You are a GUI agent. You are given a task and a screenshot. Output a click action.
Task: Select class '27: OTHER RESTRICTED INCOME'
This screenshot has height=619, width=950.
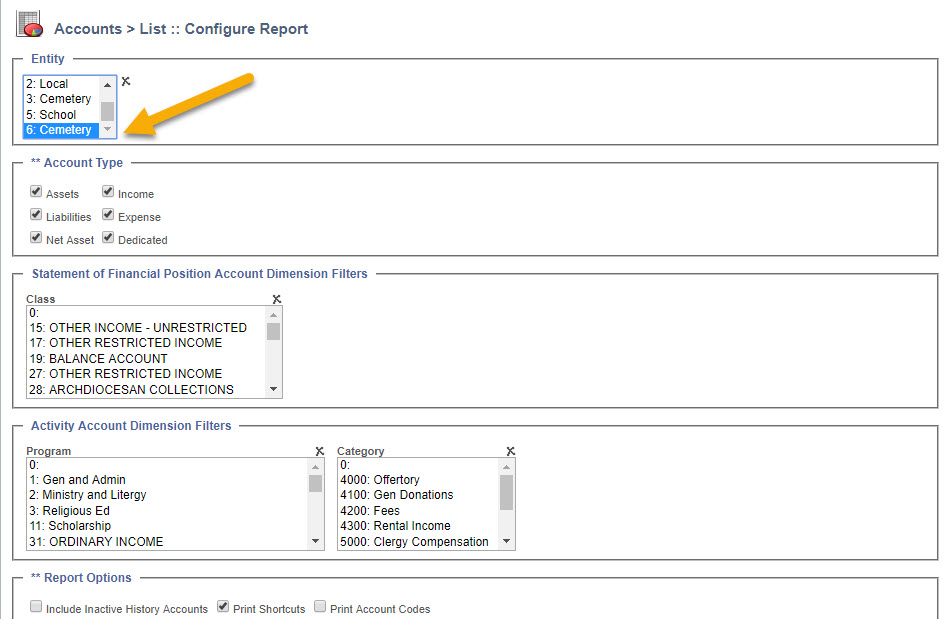tap(146, 374)
